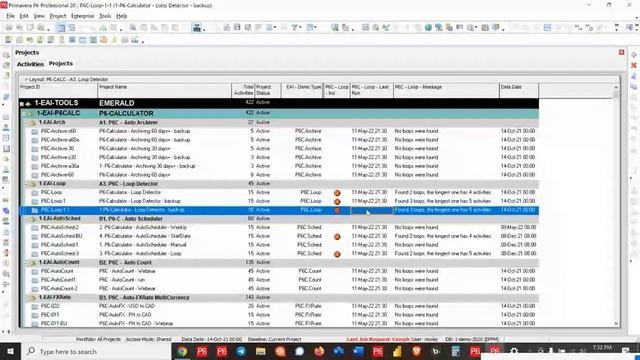The image size is (640, 360).
Task: Click the project icon beside P6C-022
Action: (x=35, y=307)
